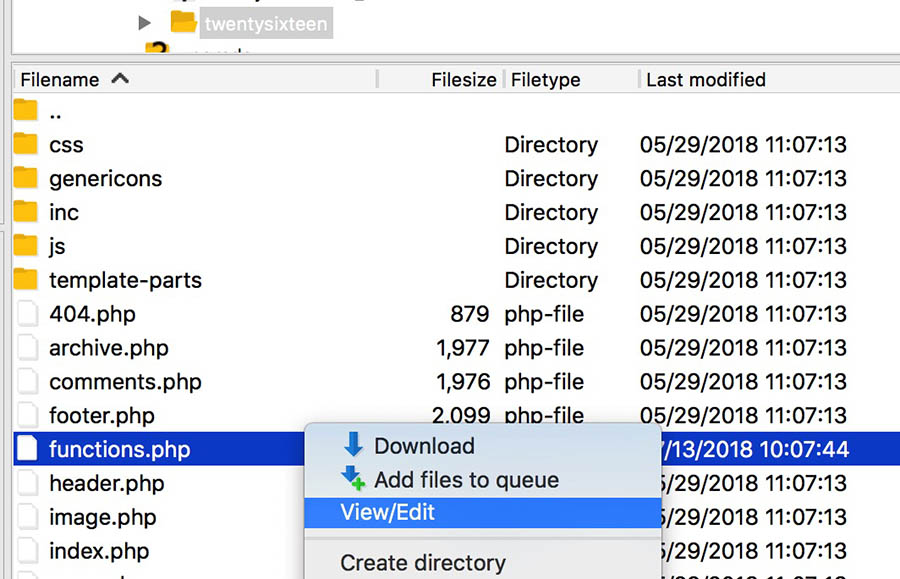The width and height of the screenshot is (900, 579).
Task: Click the Filetype column header
Action: (x=547, y=80)
